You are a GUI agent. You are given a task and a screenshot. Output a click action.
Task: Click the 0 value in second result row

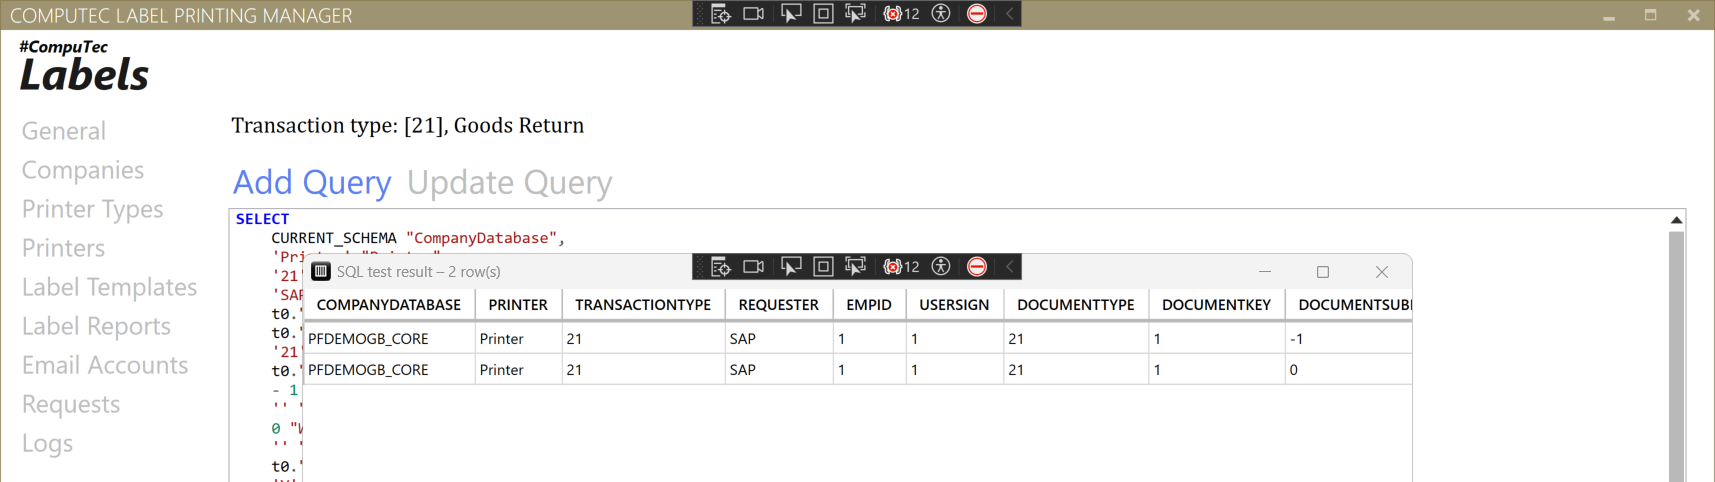click(x=1293, y=370)
